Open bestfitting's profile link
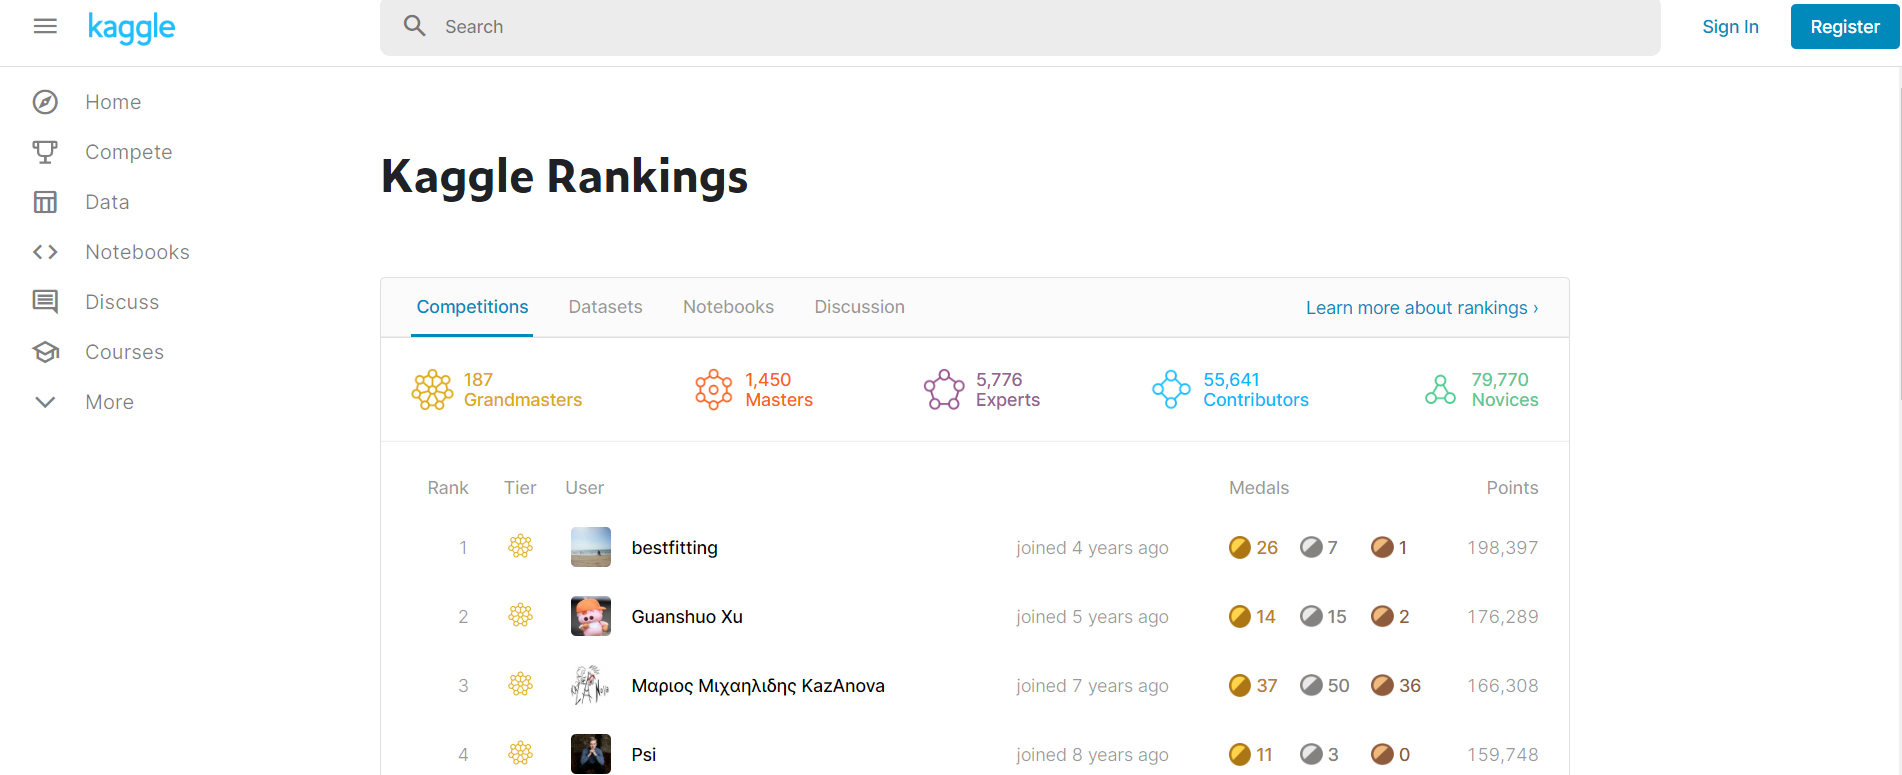This screenshot has width=1902, height=775. tap(674, 548)
